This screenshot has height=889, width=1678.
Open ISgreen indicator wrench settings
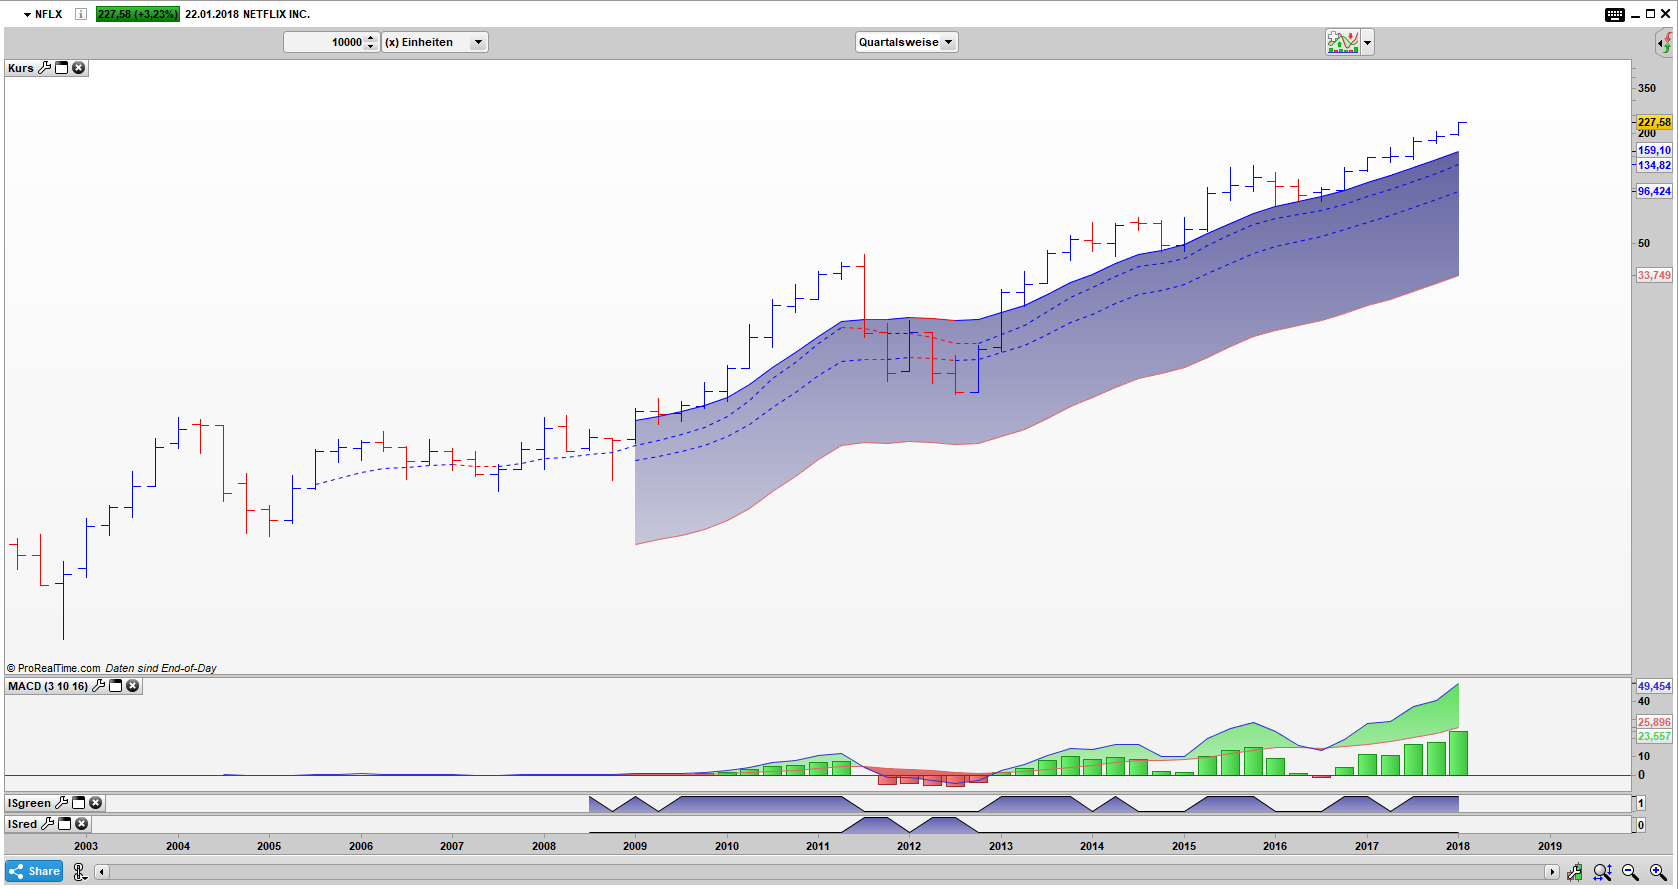tap(61, 803)
